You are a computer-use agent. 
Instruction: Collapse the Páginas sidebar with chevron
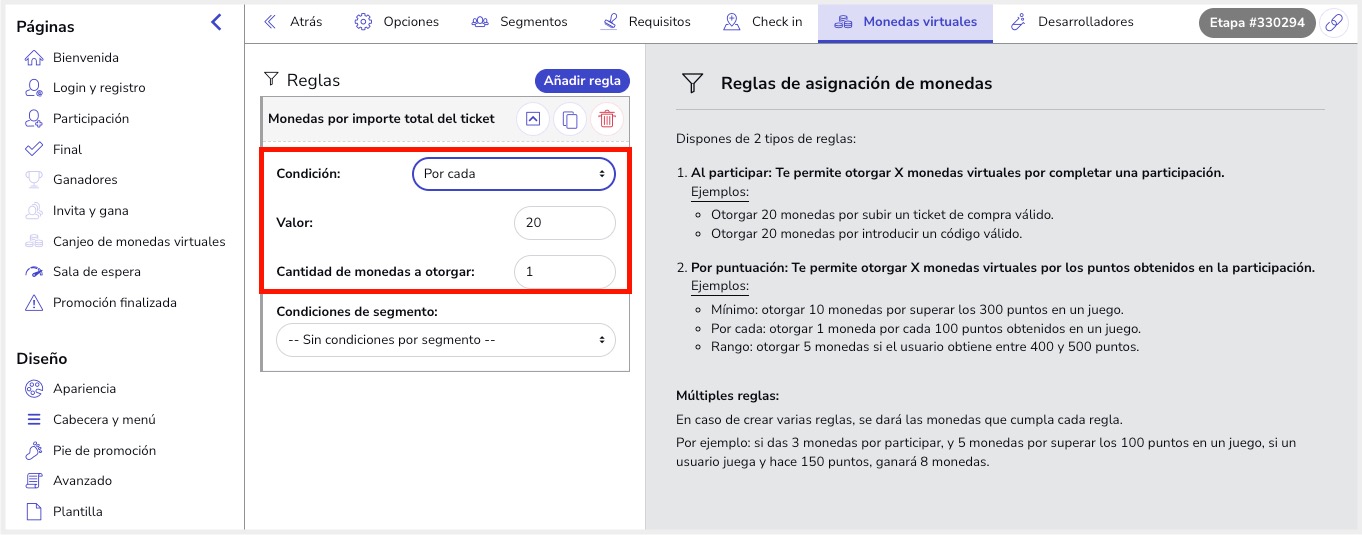[x=216, y=22]
